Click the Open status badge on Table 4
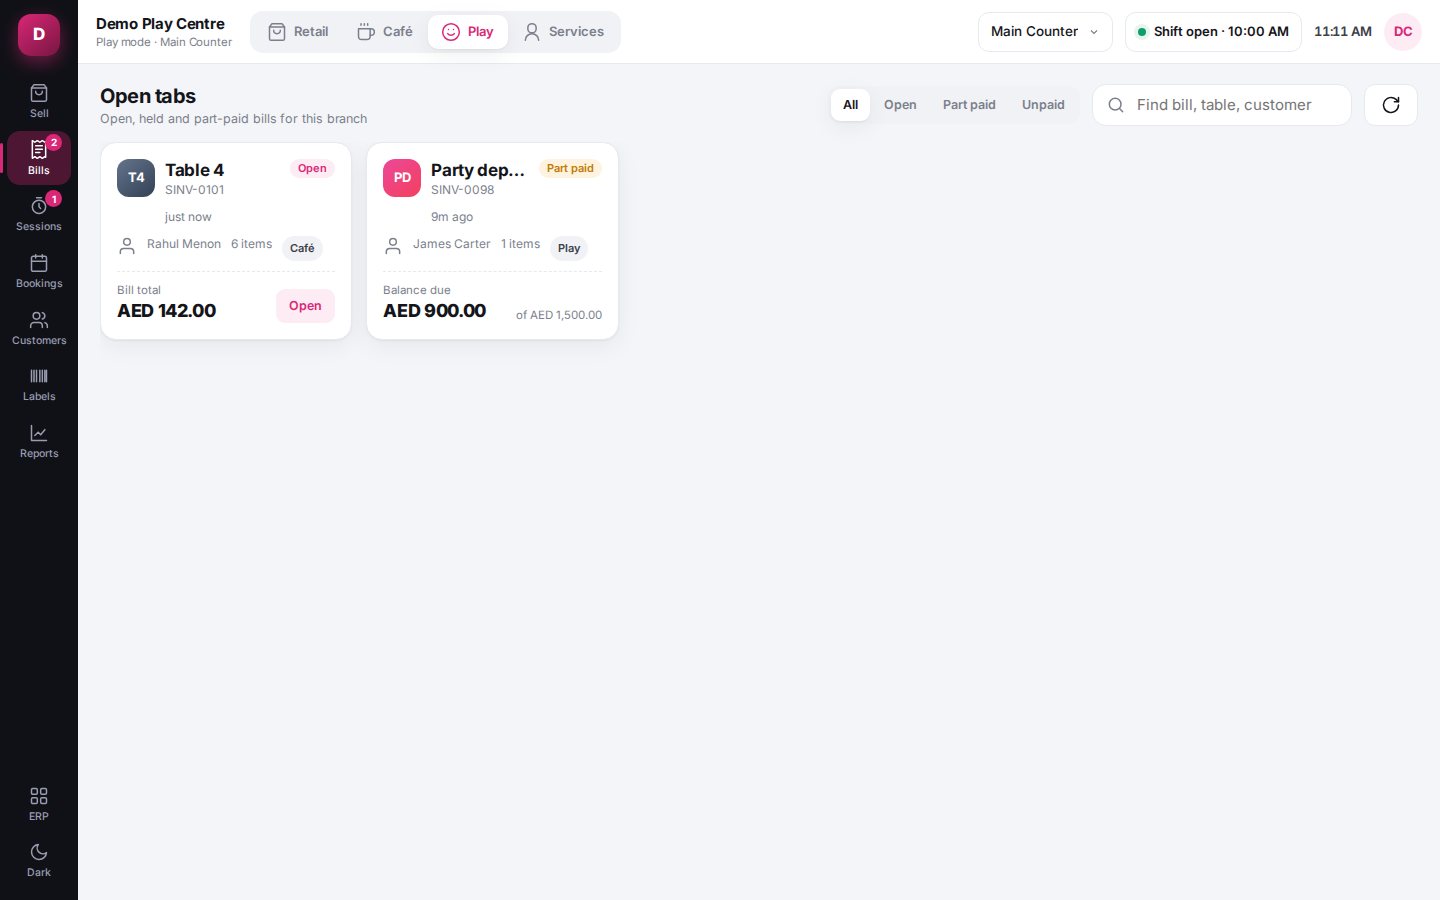The width and height of the screenshot is (1440, 900). point(312,168)
